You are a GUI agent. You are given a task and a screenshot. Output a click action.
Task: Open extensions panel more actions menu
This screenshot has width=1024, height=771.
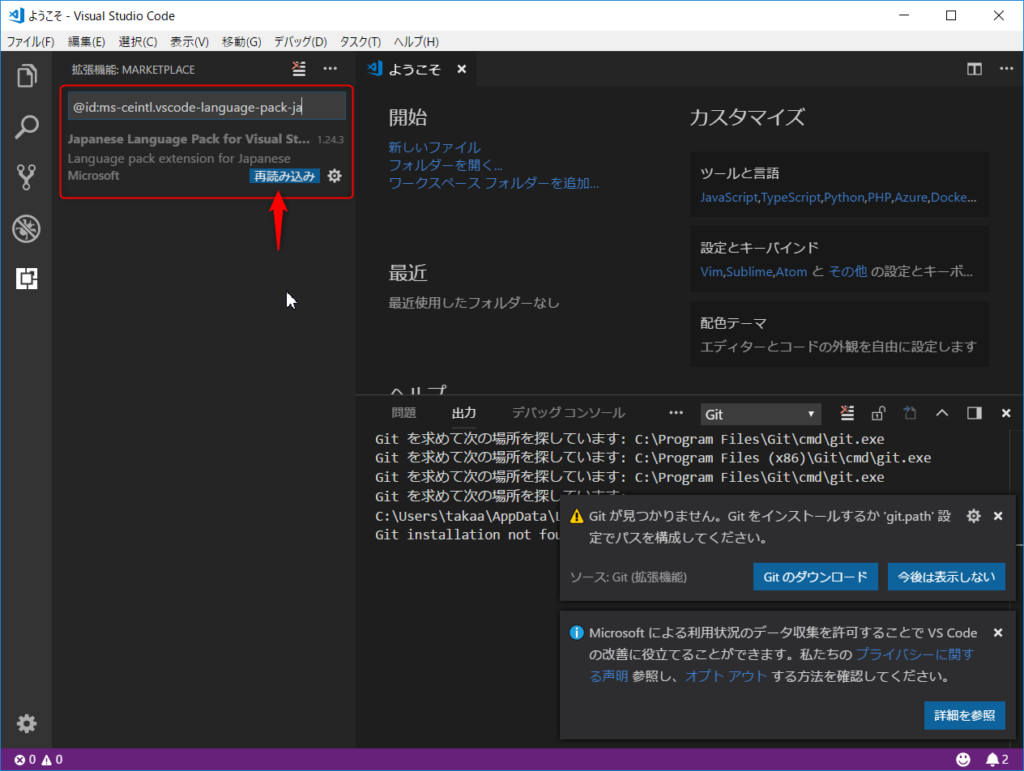click(330, 69)
